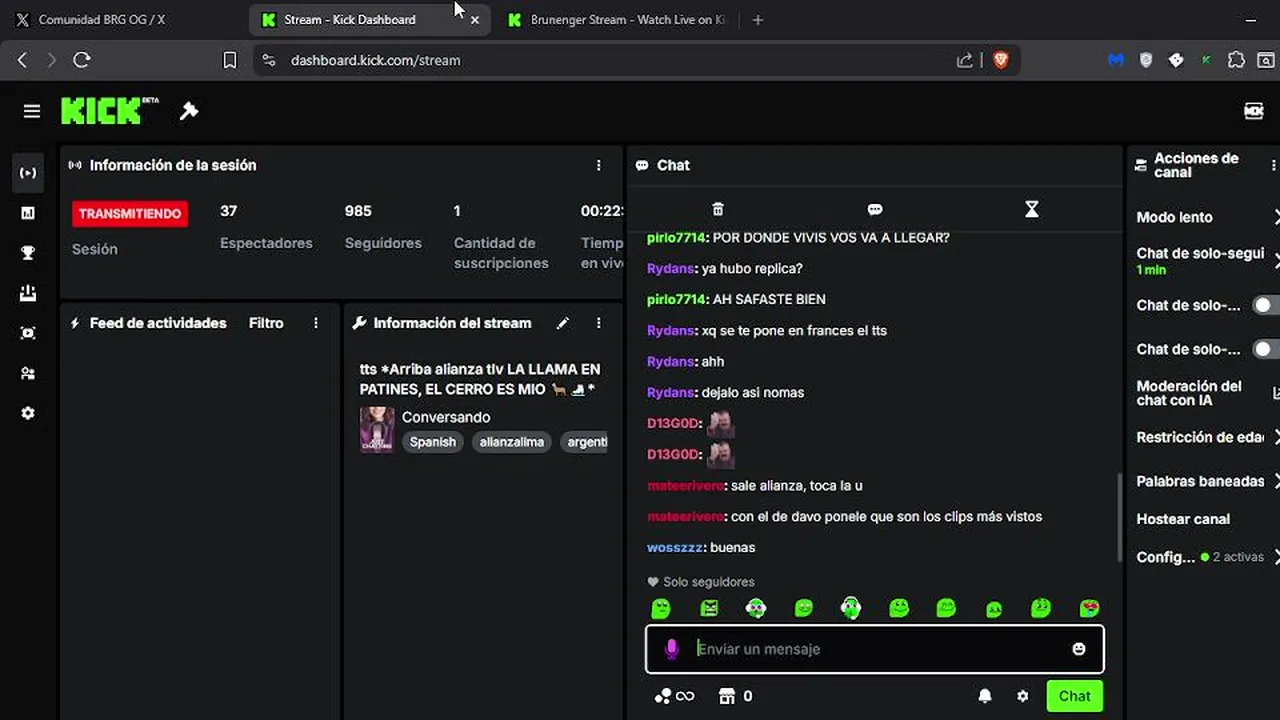The height and width of the screenshot is (720, 1280).
Task: Click the purple microphone icon in the message box
Action: coord(672,649)
